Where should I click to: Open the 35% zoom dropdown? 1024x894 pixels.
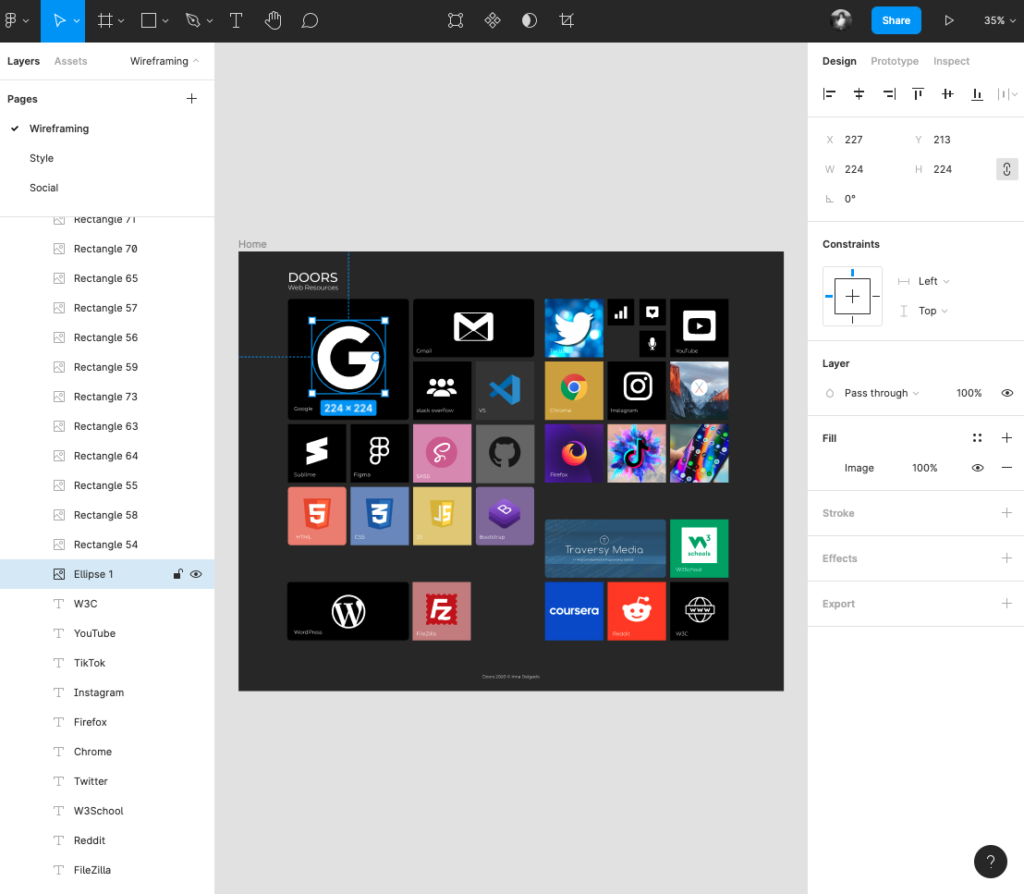pyautogui.click(x=1000, y=20)
